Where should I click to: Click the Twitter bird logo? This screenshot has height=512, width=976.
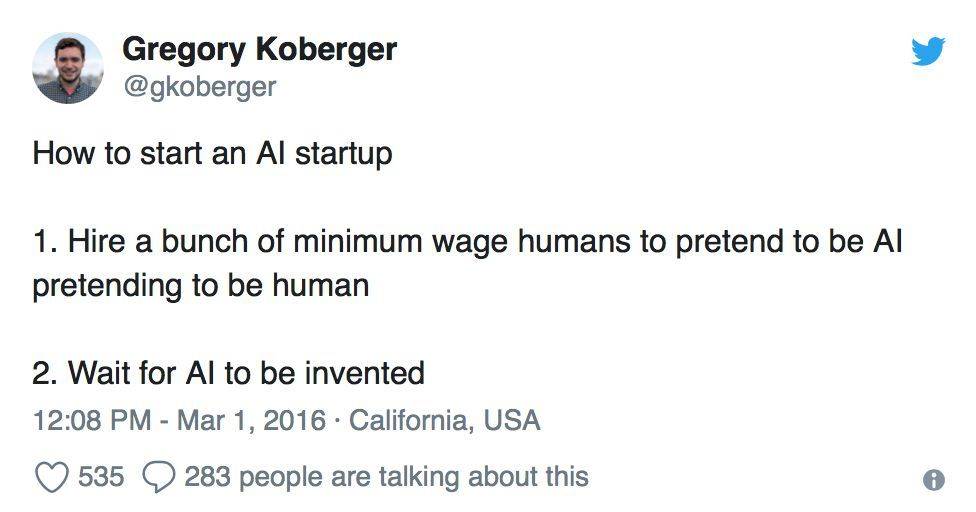pyautogui.click(x=928, y=52)
